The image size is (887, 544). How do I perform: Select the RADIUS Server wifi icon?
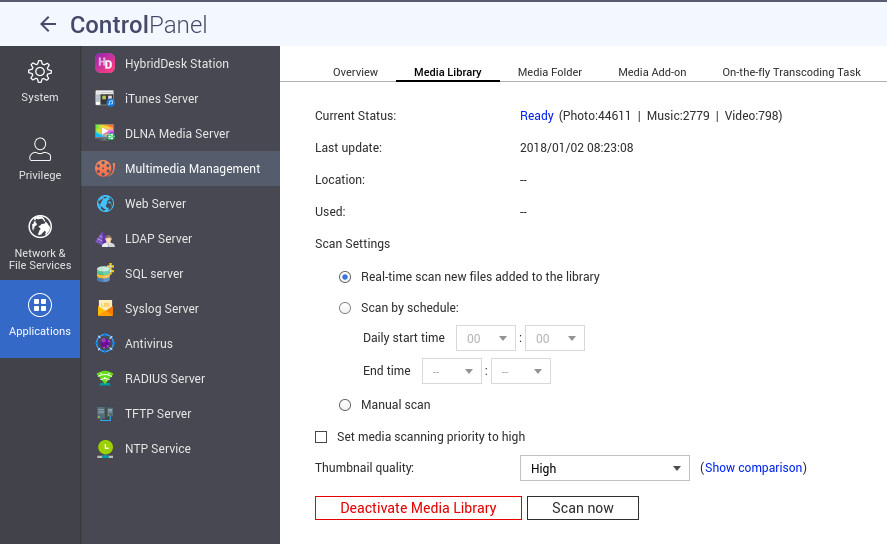tap(105, 378)
